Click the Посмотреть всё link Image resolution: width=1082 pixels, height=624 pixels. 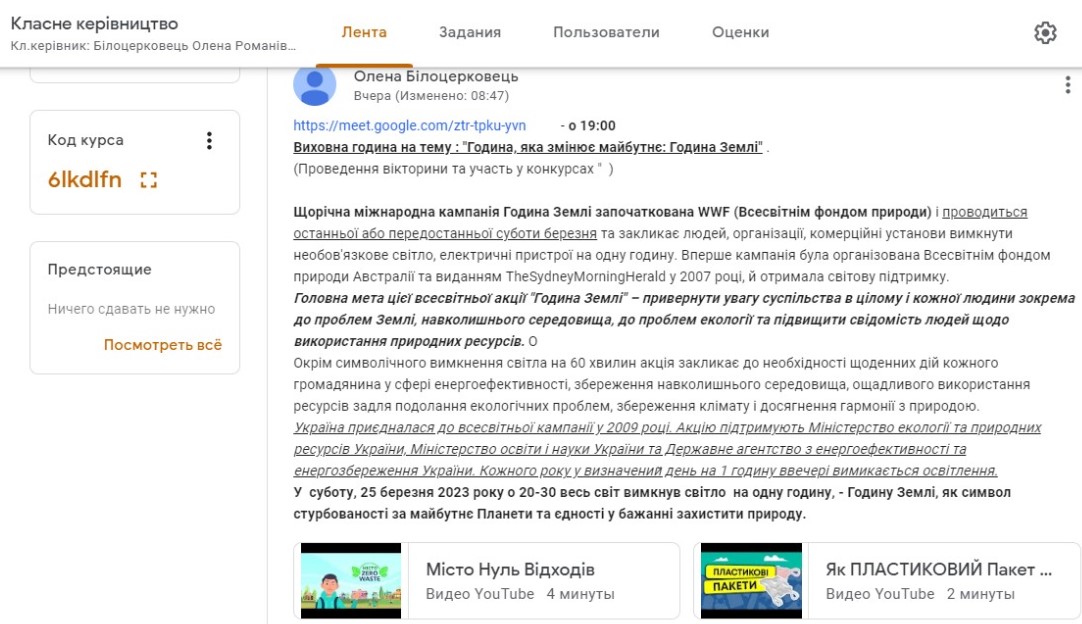[162, 345]
